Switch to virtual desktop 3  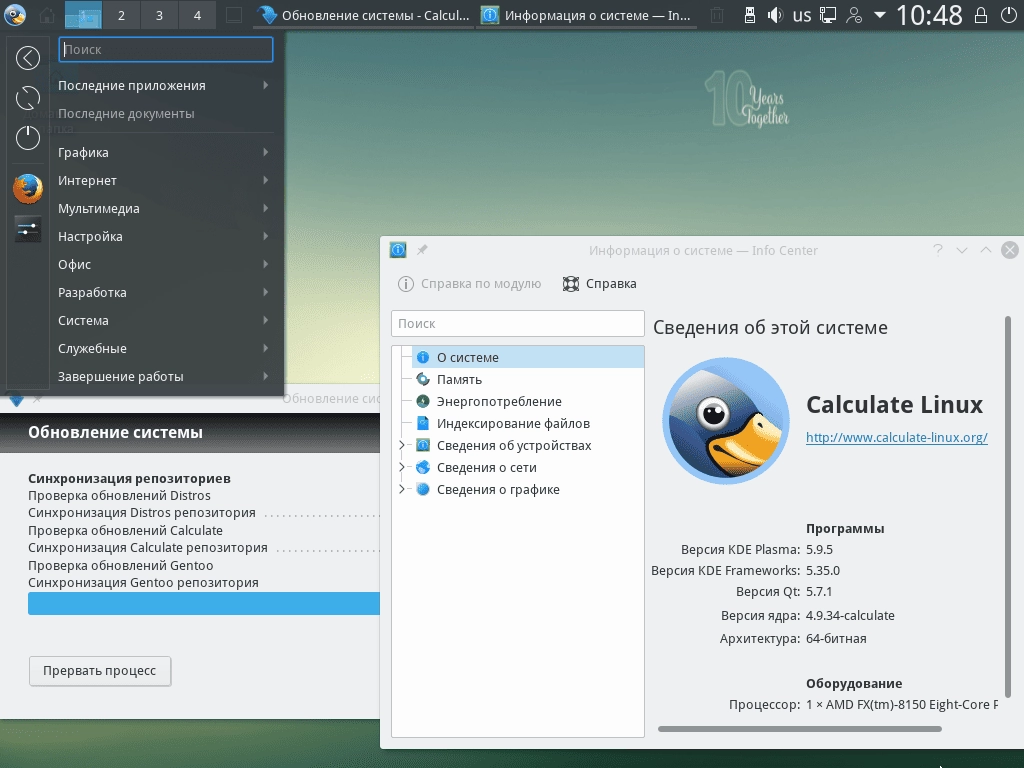tap(159, 14)
